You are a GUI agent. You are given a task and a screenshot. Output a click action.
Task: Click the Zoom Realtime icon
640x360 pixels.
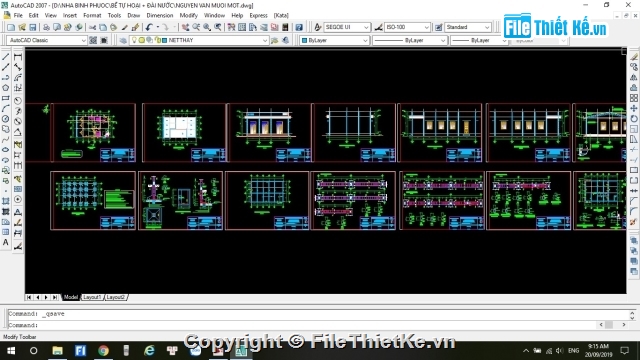tap(196, 27)
